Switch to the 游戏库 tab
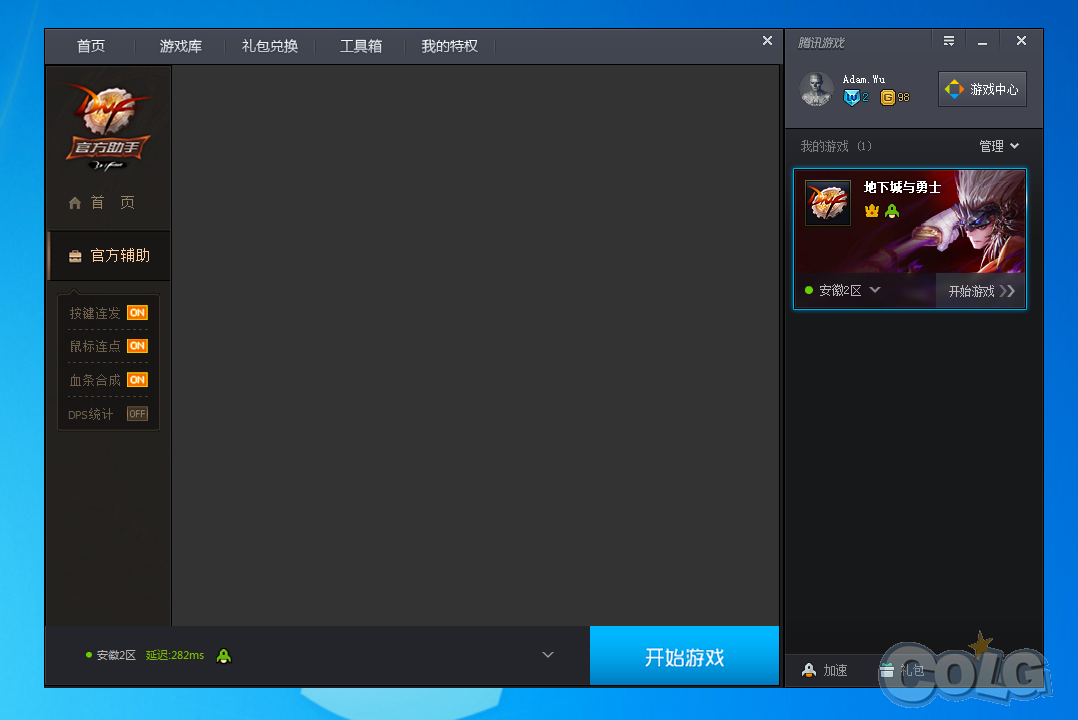 point(181,46)
